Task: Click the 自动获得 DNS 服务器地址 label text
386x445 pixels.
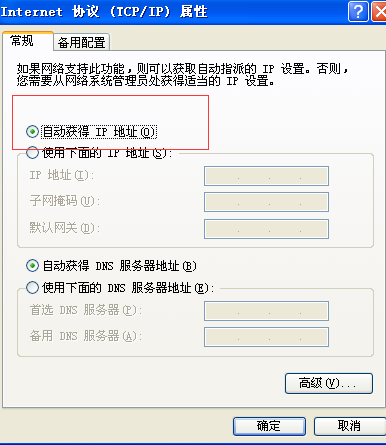Action: tap(120, 266)
